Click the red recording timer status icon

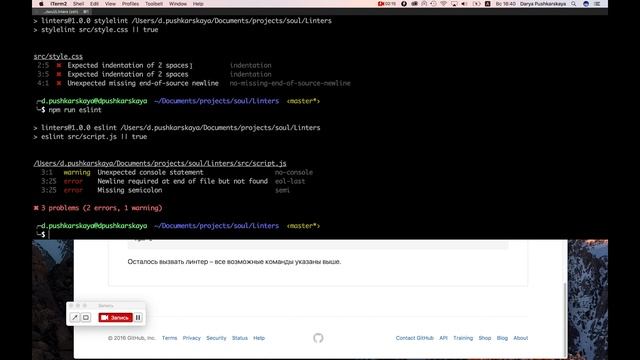coord(387,4)
